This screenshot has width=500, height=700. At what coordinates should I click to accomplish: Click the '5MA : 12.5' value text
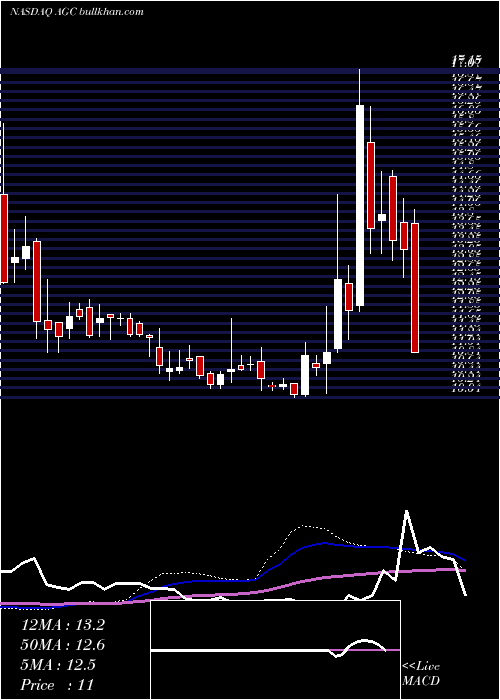point(58,665)
